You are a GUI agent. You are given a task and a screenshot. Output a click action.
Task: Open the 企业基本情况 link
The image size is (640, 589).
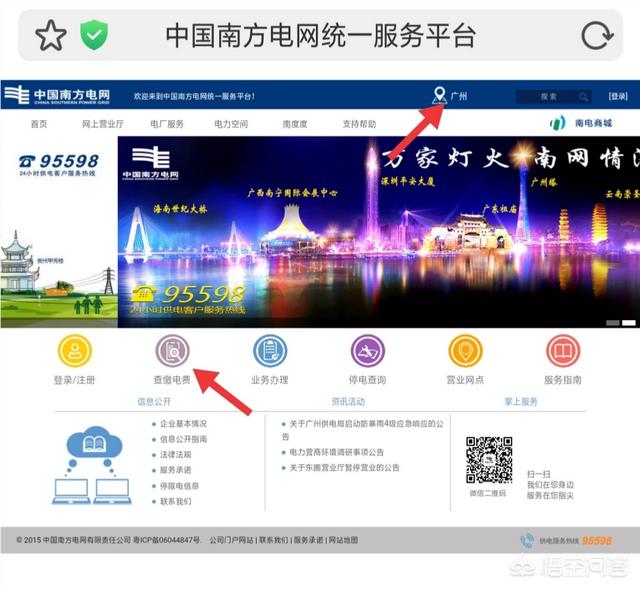click(183, 424)
